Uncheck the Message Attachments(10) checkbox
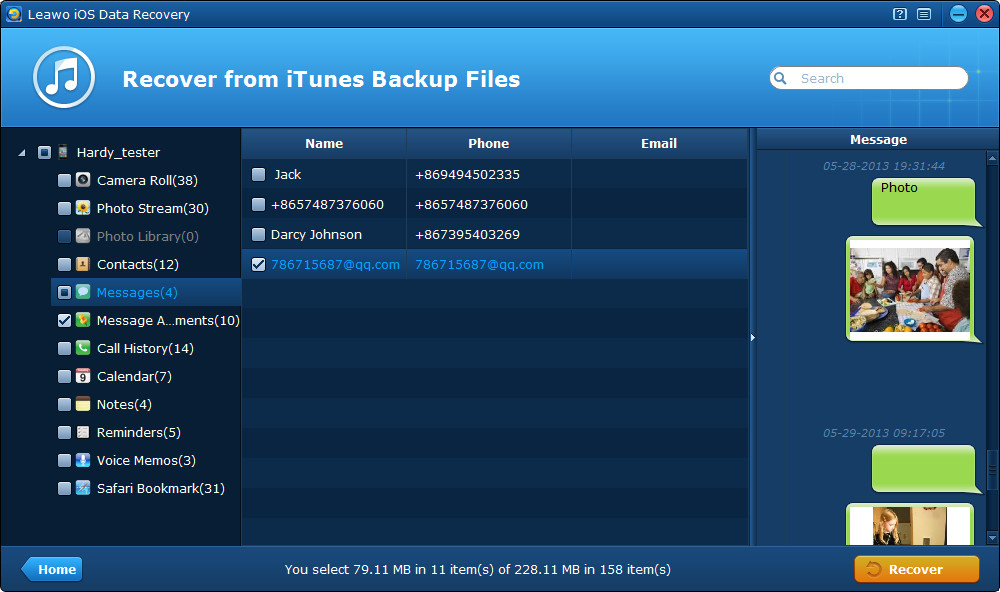Viewport: 1000px width, 592px height. tap(64, 321)
